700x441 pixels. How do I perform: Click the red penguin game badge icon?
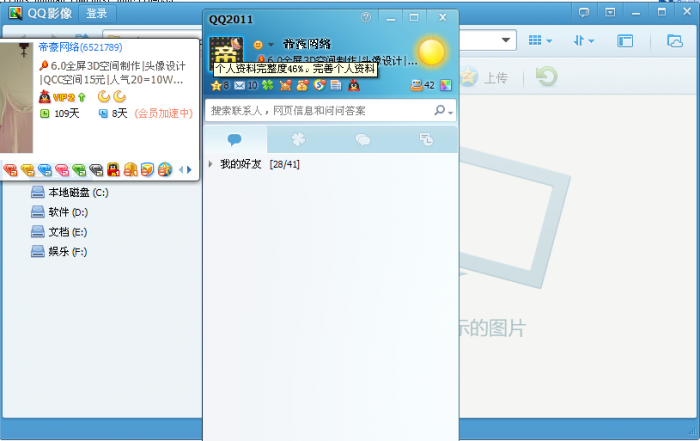(x=113, y=169)
